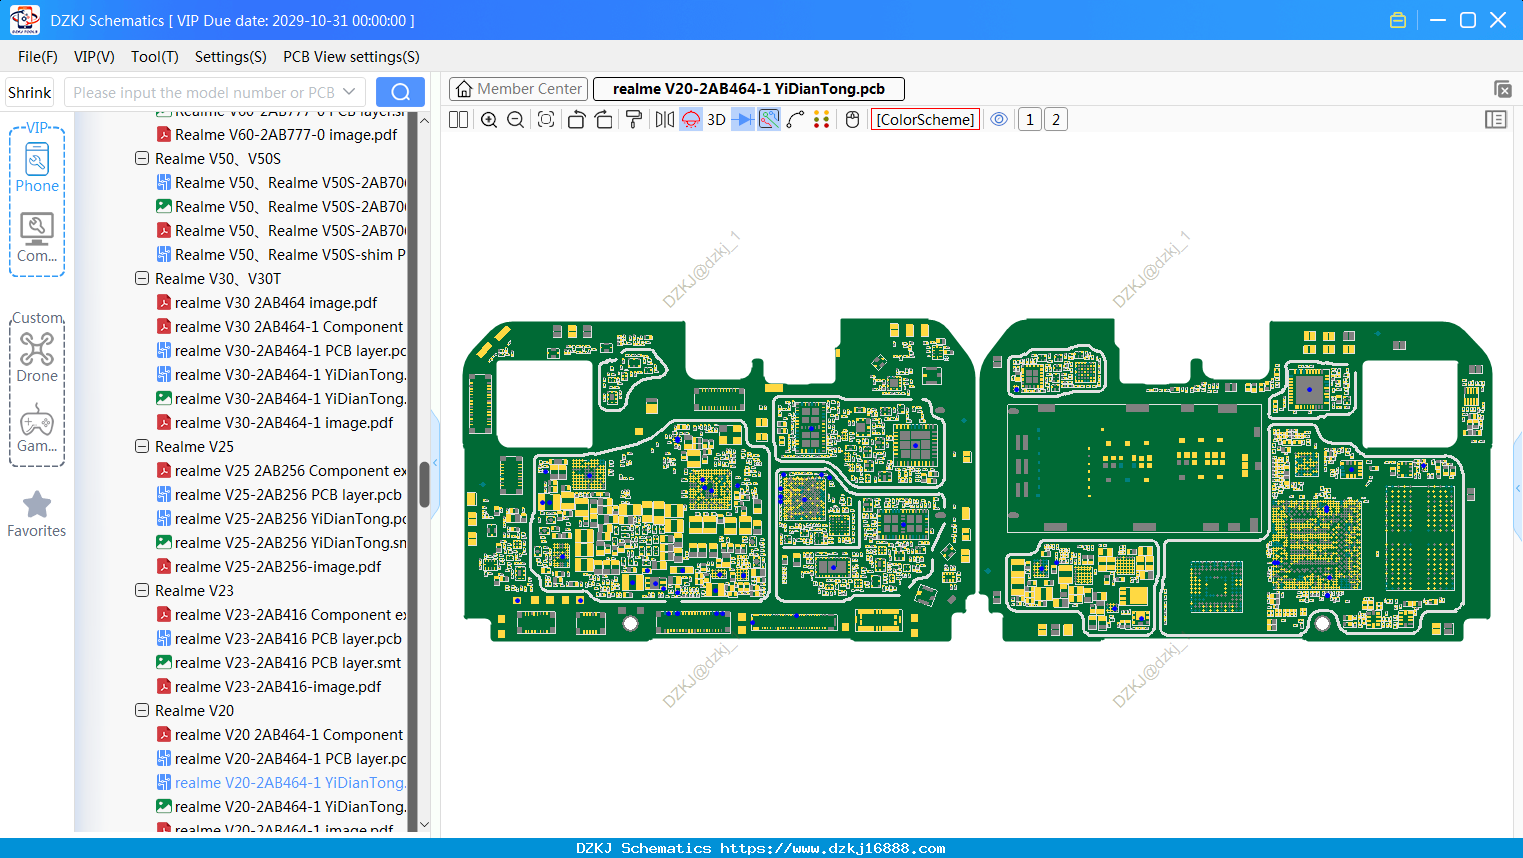Click the mouse settings icon
Image resolution: width=1523 pixels, height=858 pixels.
pos(852,120)
